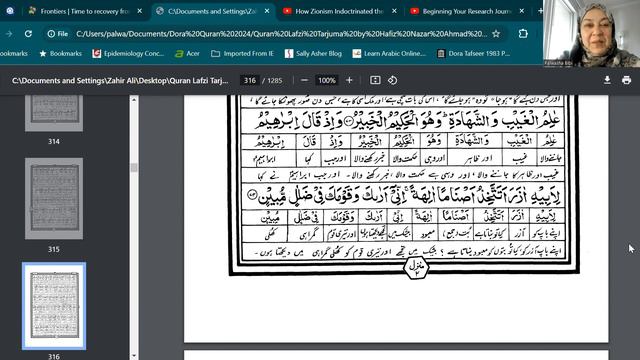
Task: Select page 315 thumbnail
Action: (54, 198)
